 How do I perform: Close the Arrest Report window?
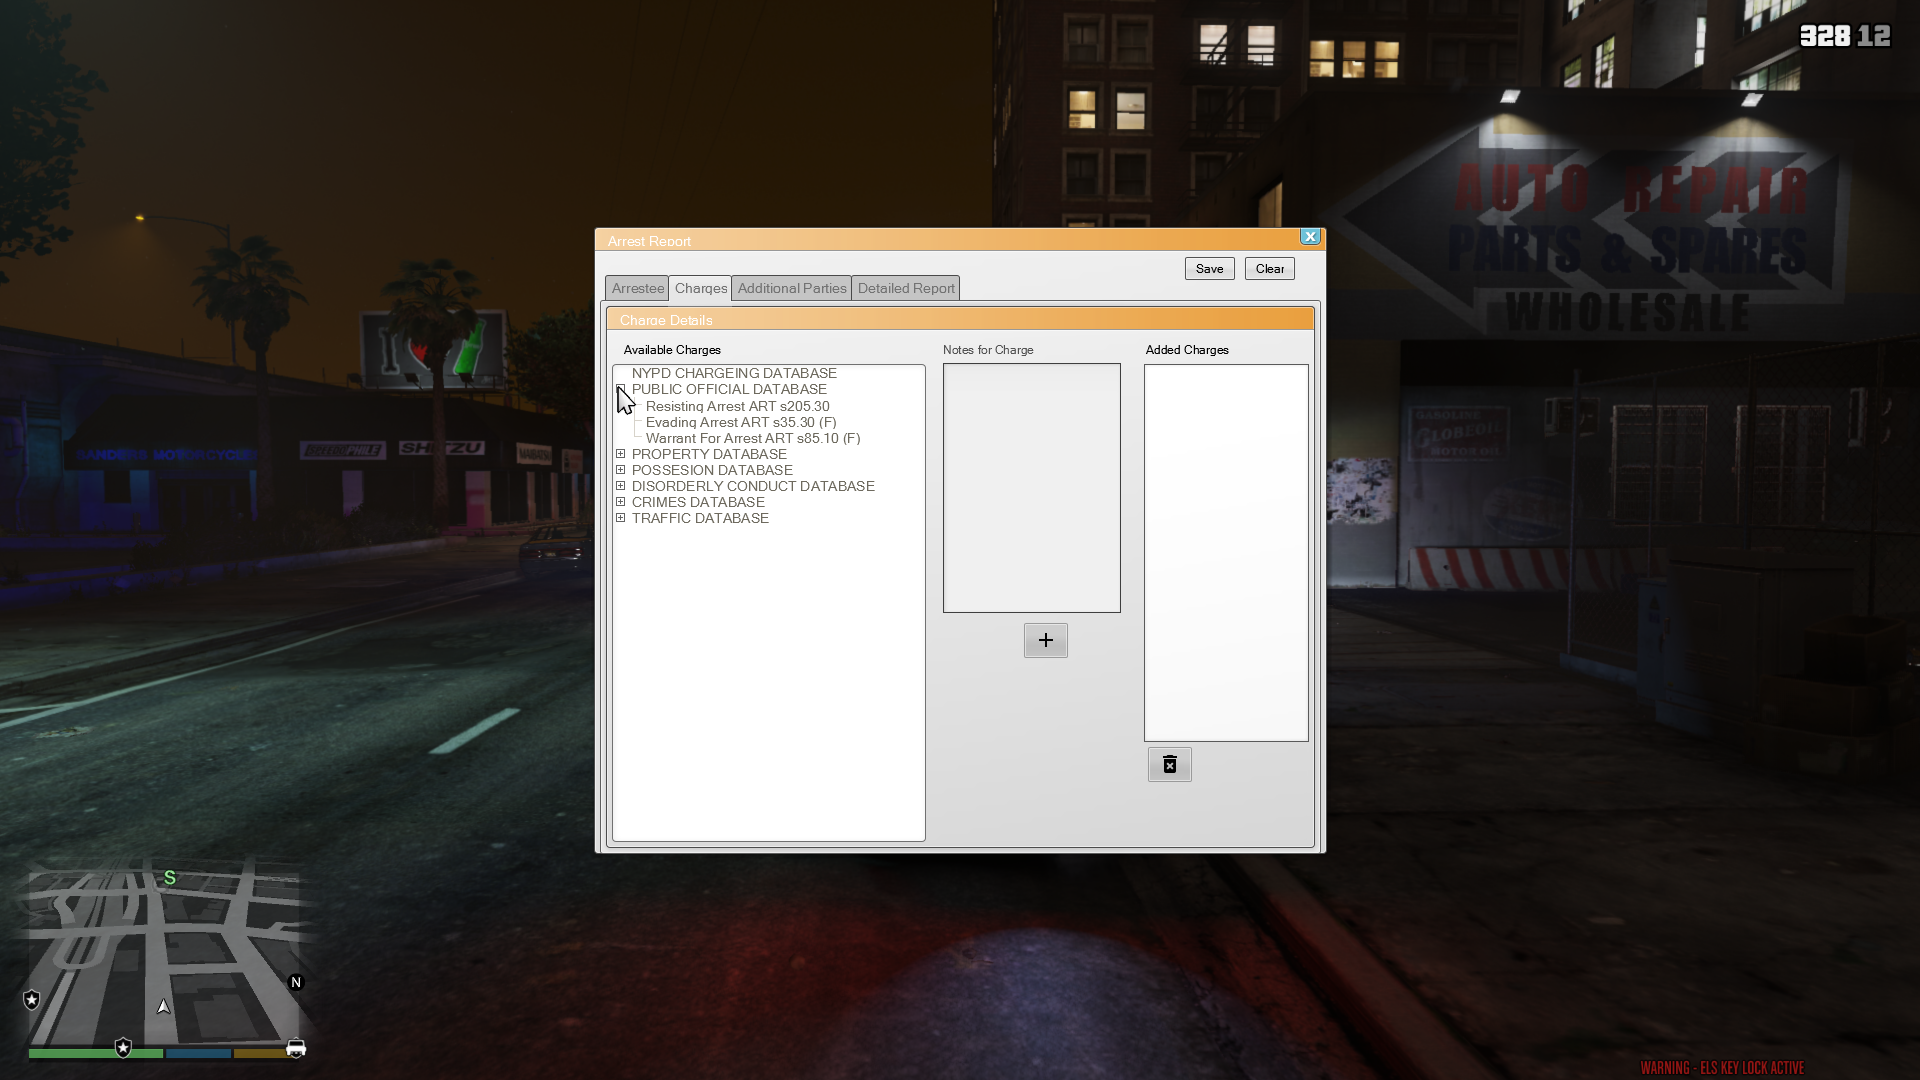(1309, 237)
